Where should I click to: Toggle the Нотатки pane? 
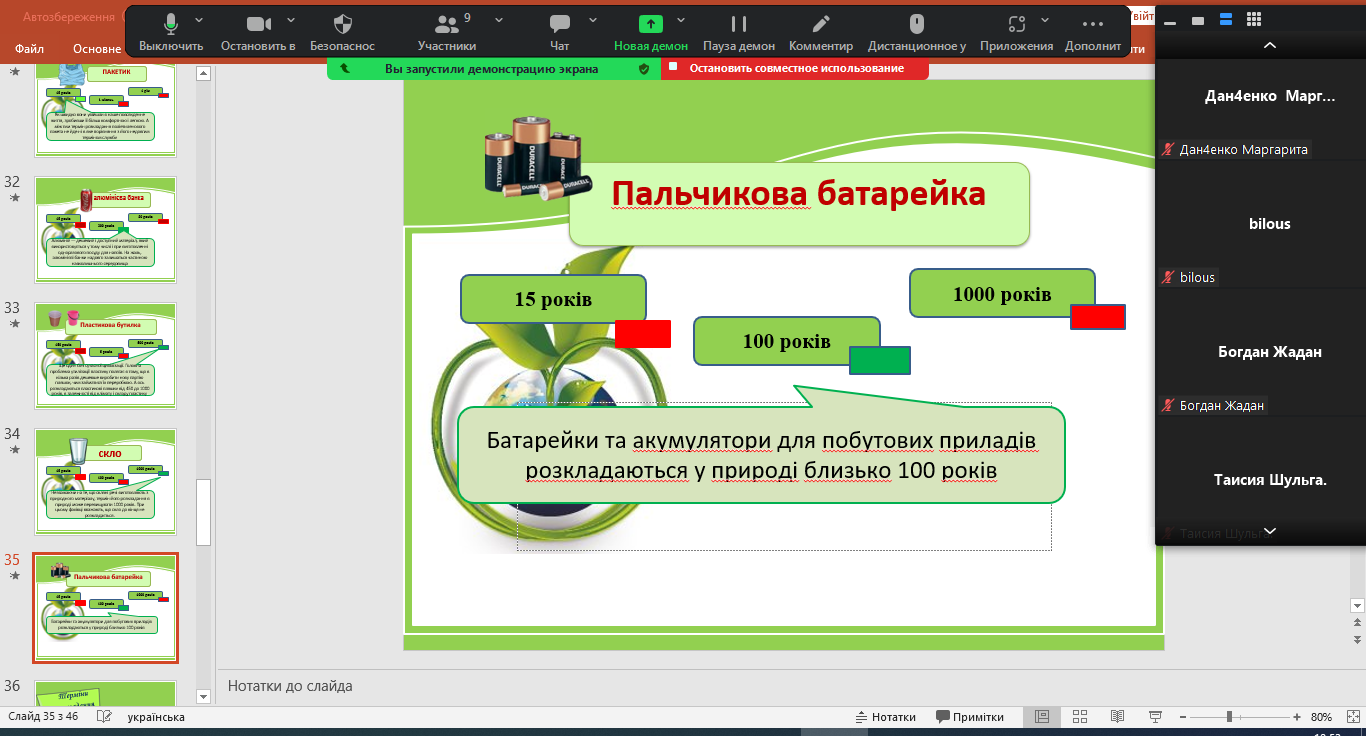point(886,717)
